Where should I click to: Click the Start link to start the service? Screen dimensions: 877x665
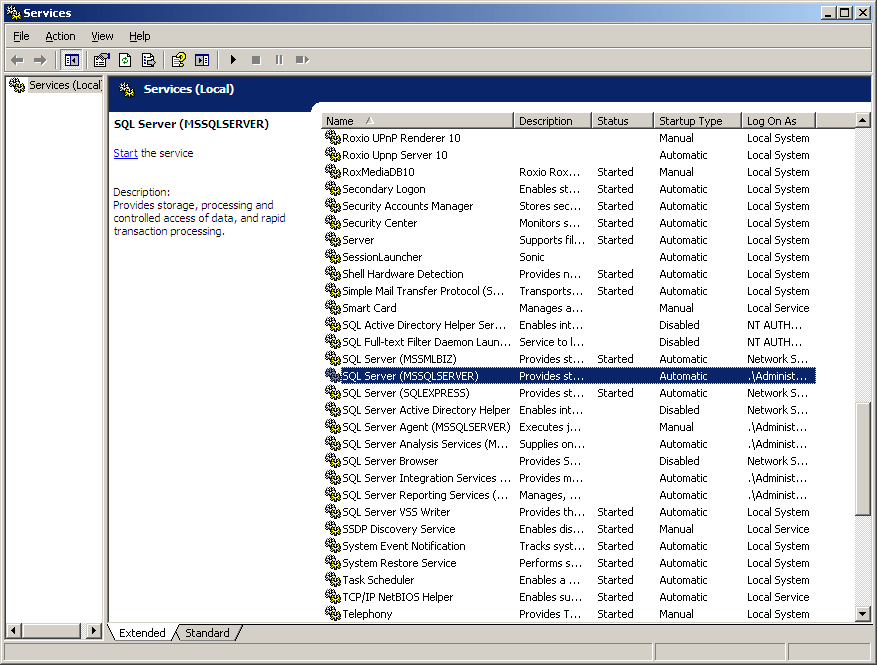point(125,153)
